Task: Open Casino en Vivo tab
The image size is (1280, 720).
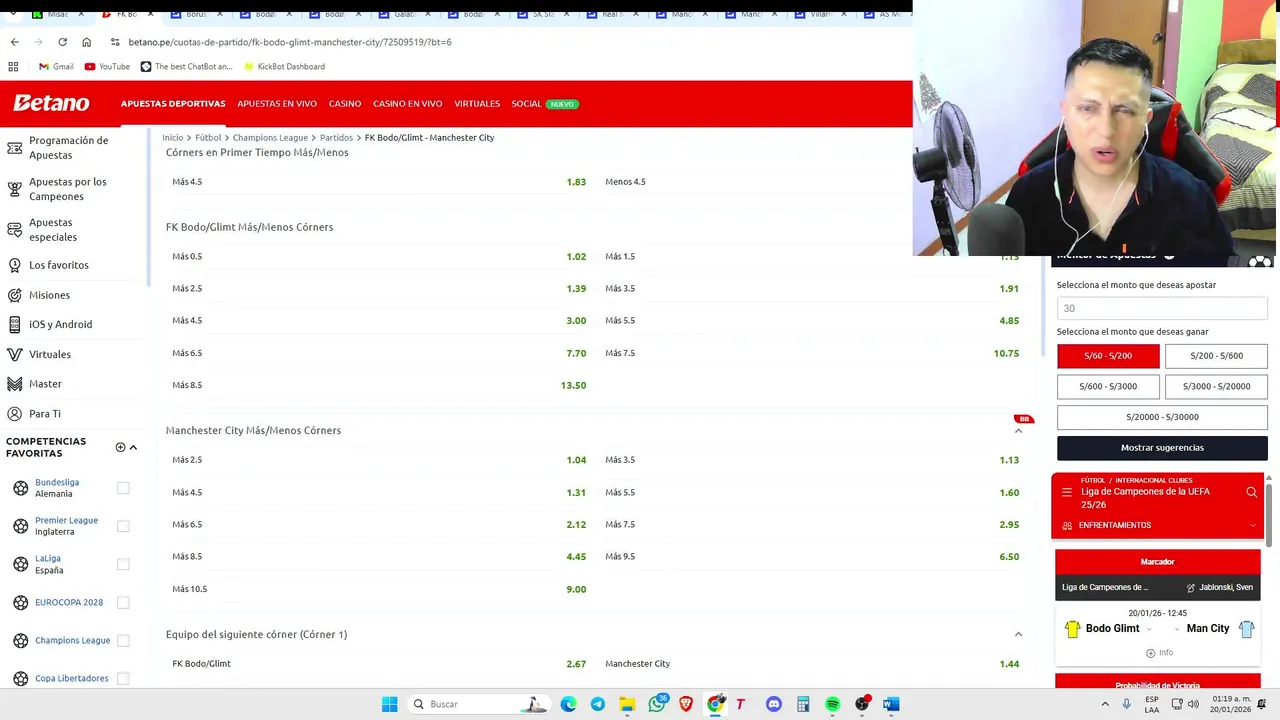Action: [407, 104]
